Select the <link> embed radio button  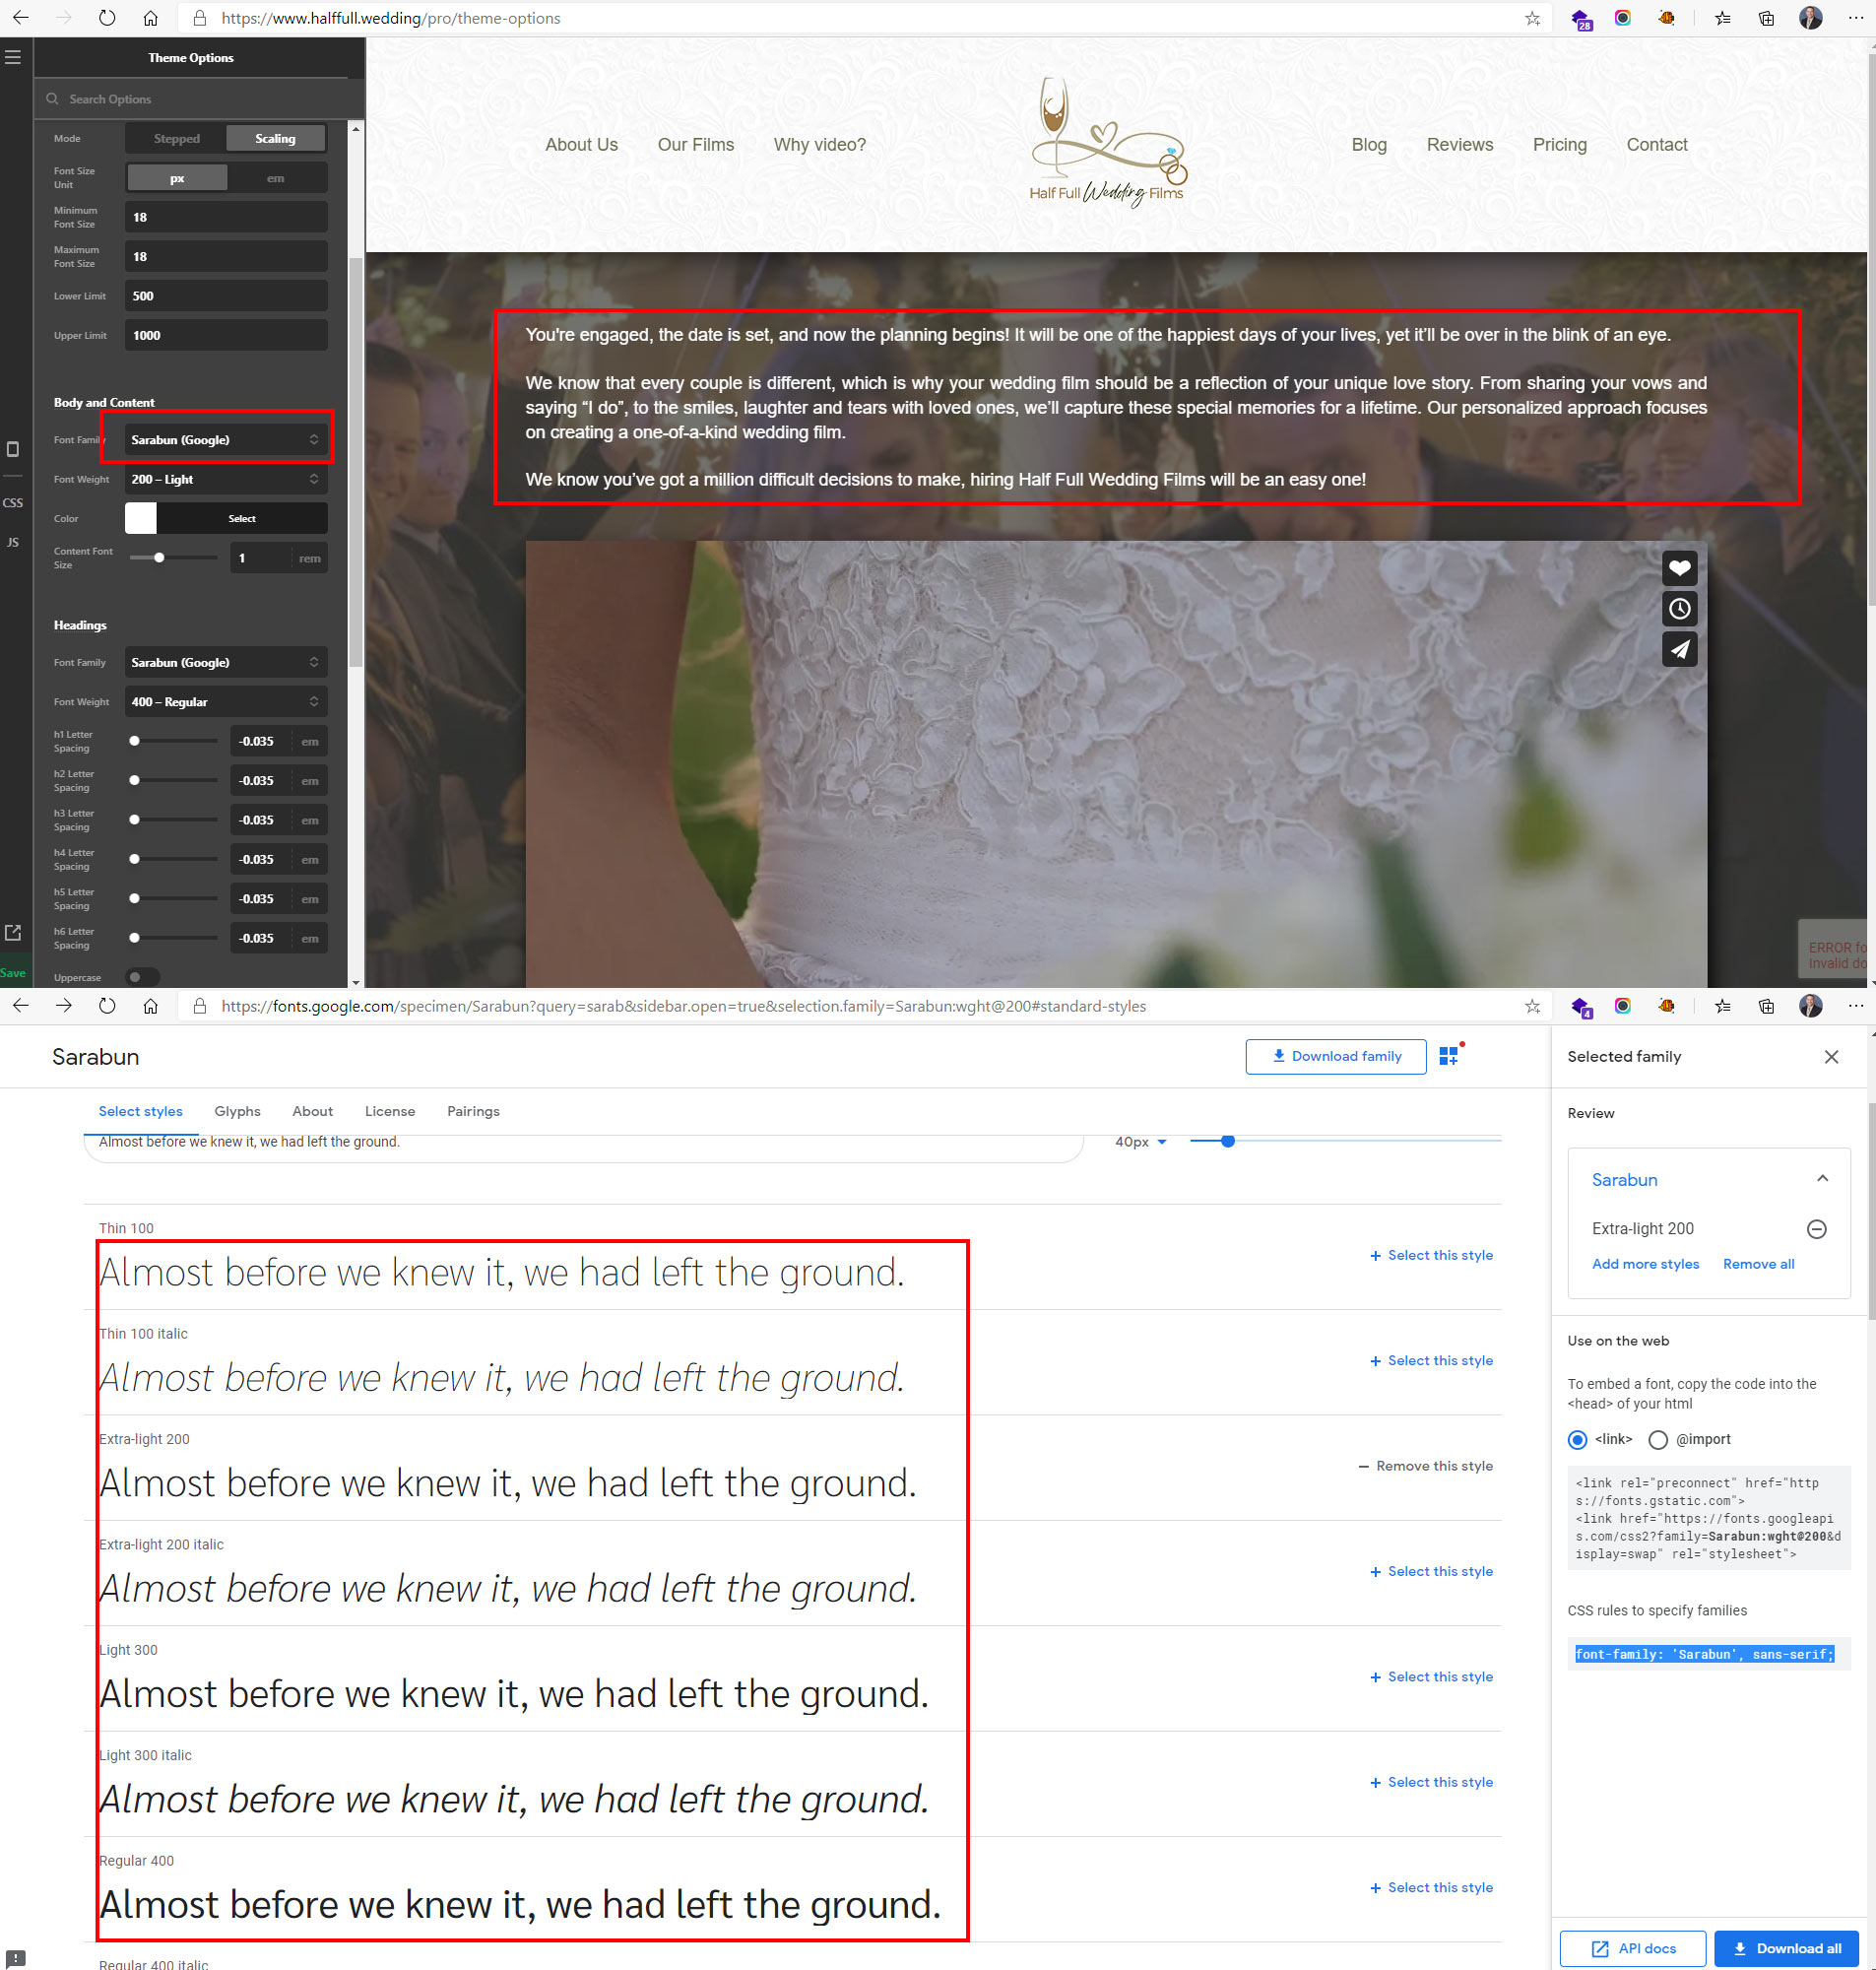pyautogui.click(x=1577, y=1440)
